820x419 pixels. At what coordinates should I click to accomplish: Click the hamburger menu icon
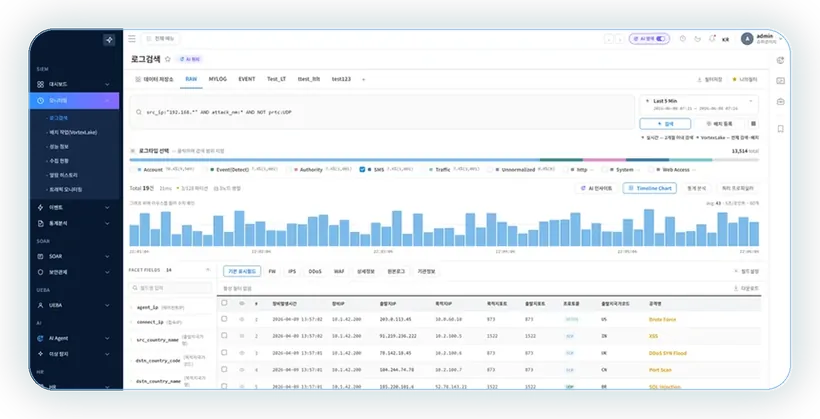point(132,39)
